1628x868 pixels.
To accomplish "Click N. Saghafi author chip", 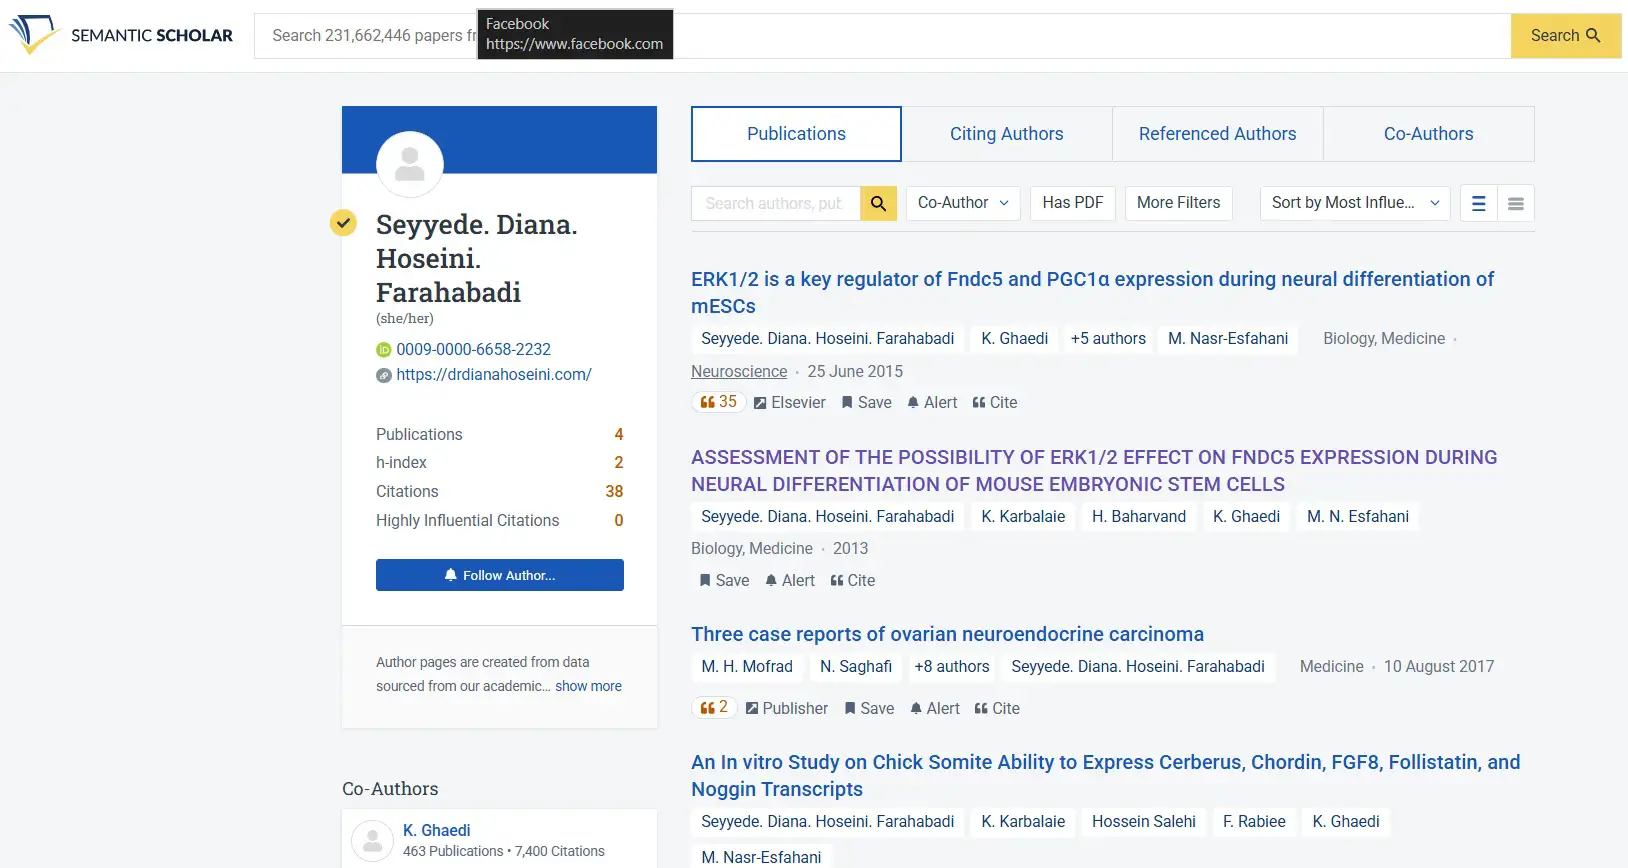I will tap(856, 667).
